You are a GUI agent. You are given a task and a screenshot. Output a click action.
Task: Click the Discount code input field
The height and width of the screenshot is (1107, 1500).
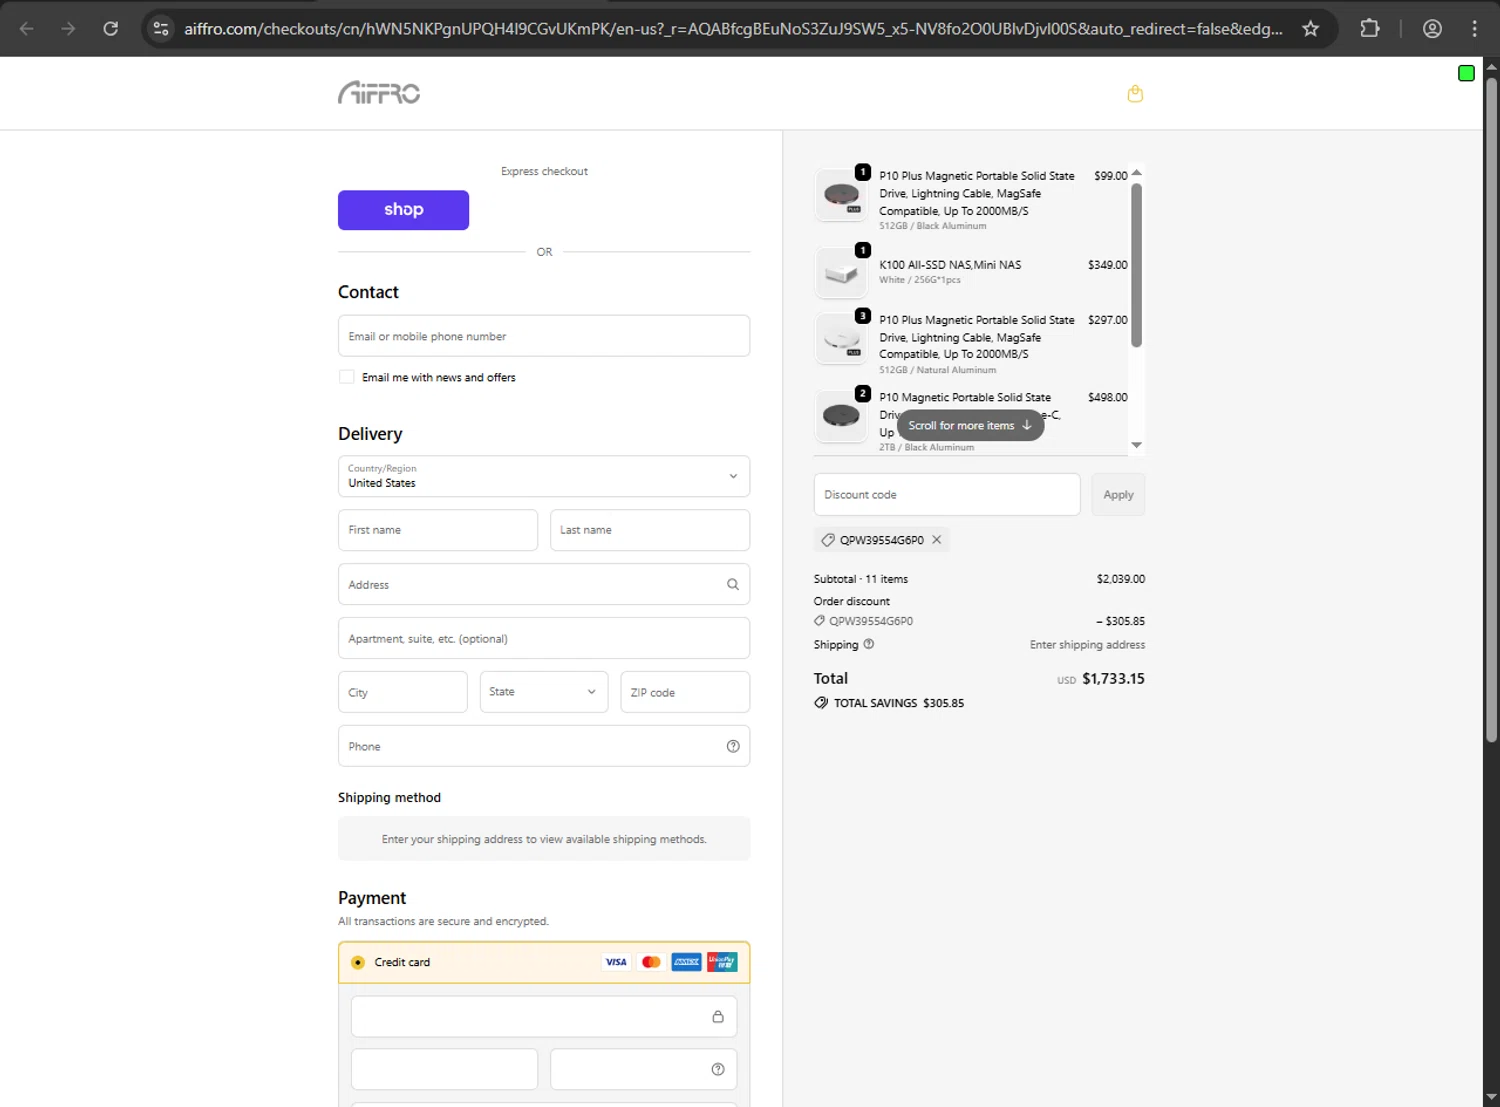tap(947, 495)
